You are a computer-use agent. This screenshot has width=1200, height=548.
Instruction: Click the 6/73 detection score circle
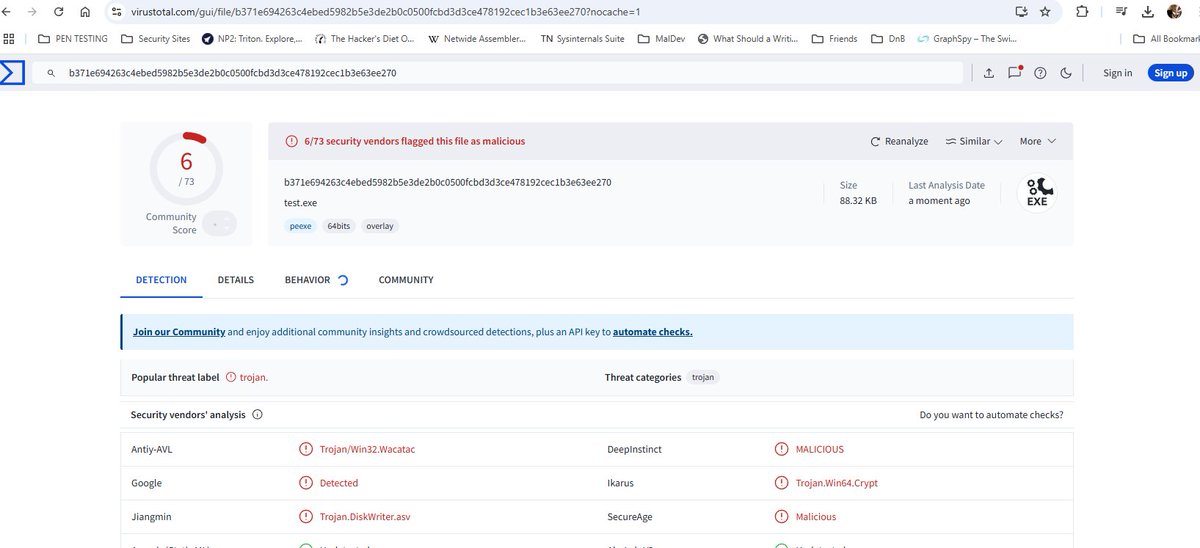(186, 169)
